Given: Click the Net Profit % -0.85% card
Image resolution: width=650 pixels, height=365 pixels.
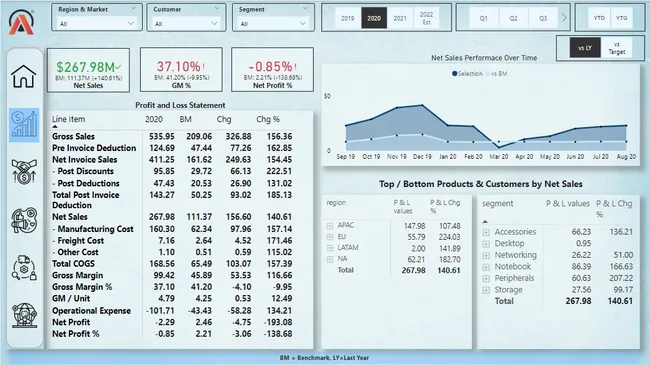Looking at the screenshot, I should 272,70.
